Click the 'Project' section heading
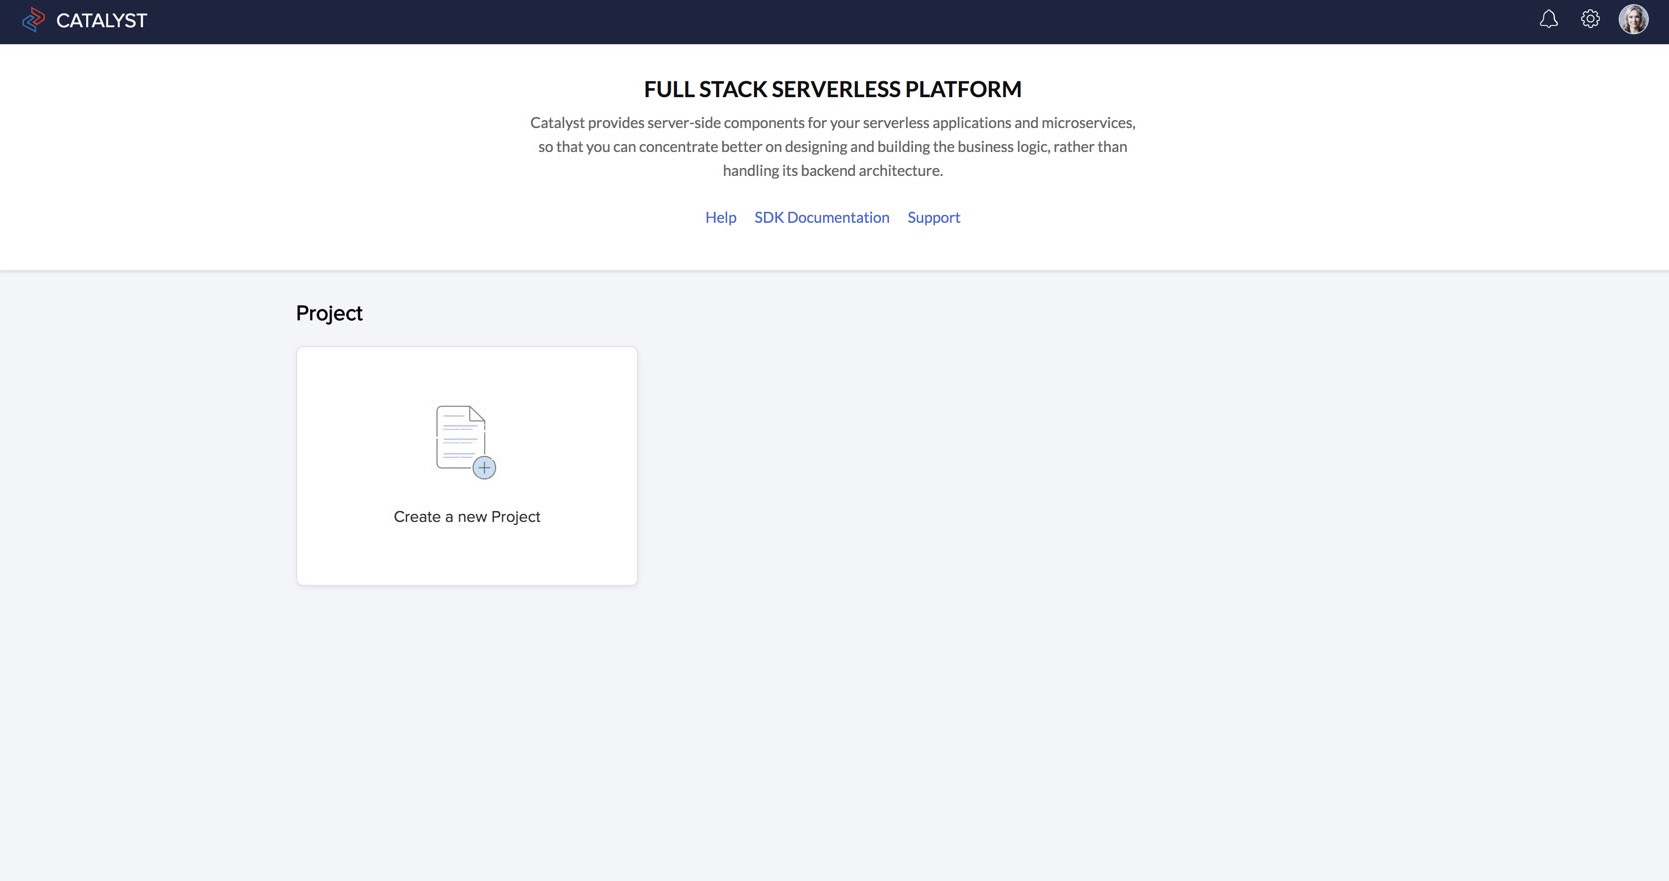Screen dimensions: 1669x881 329,313
